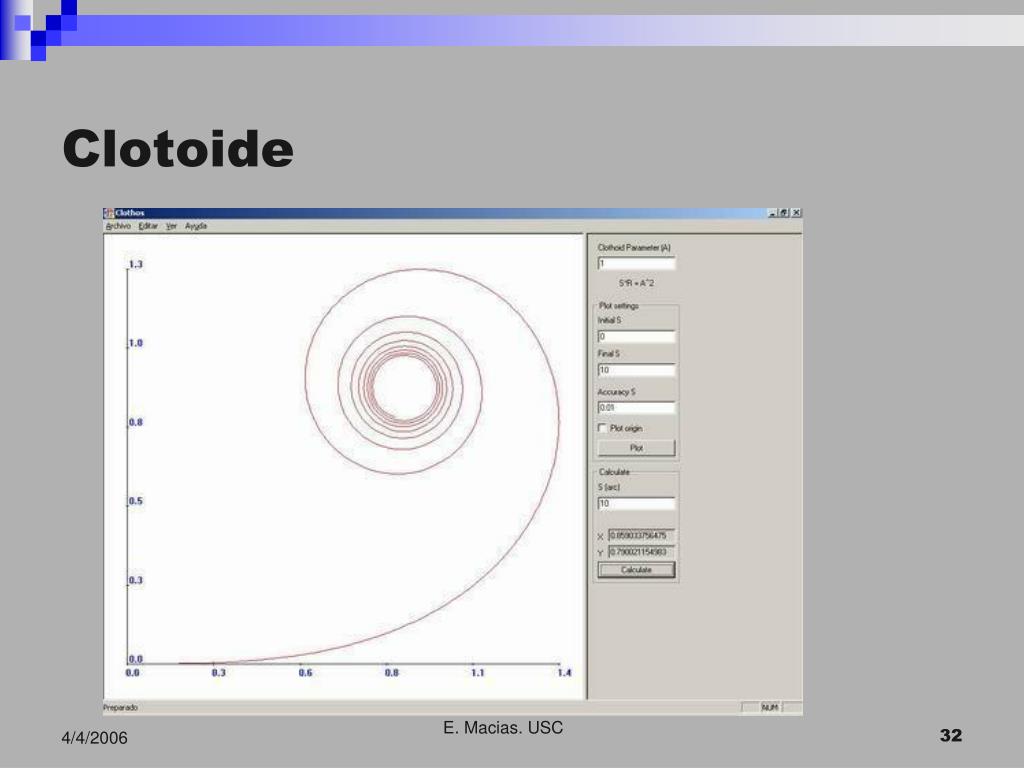
Task: Open the Ver menu
Action: click(x=171, y=226)
